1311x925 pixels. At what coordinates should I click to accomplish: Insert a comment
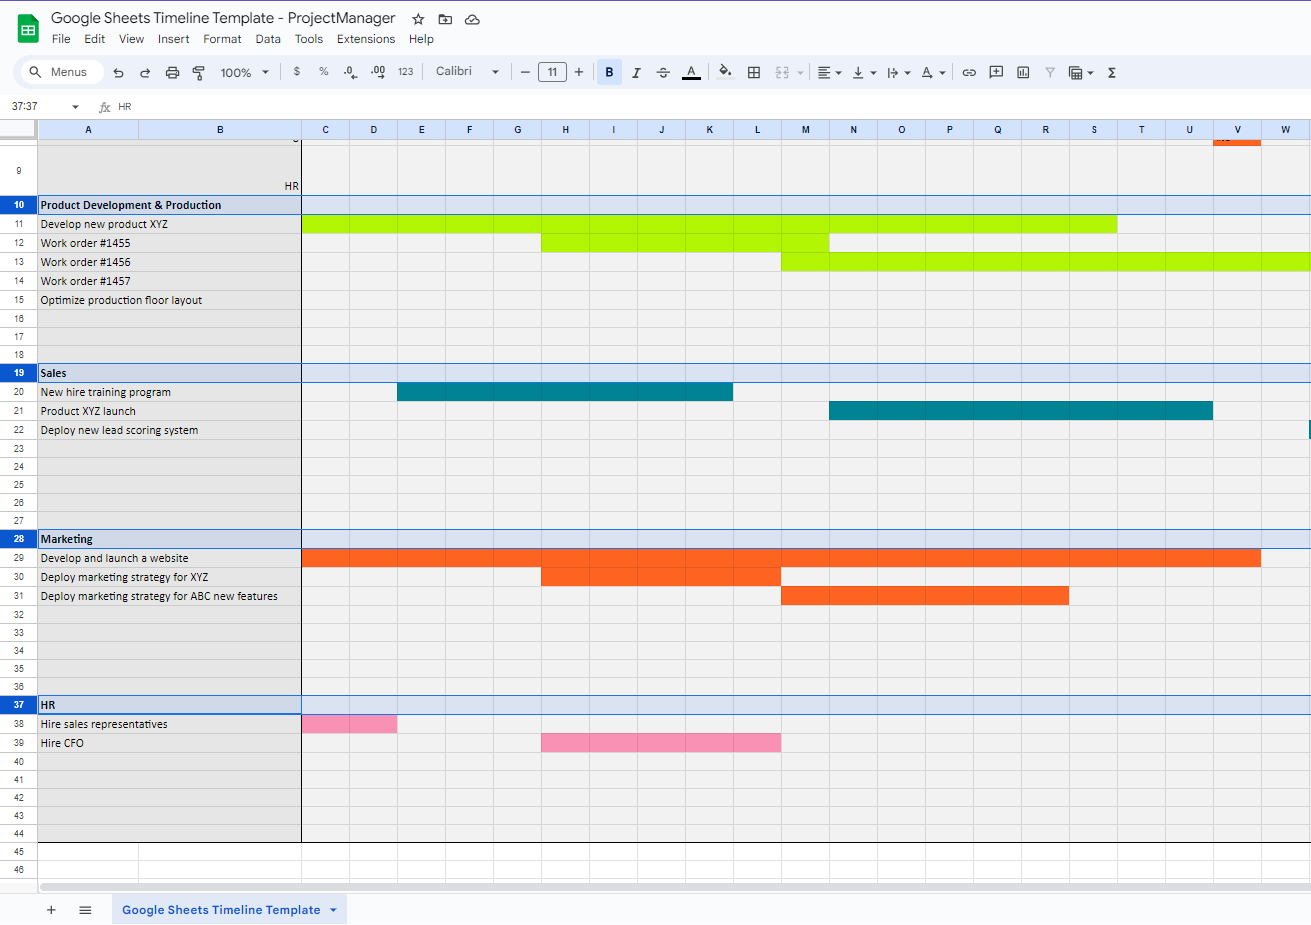tap(996, 72)
